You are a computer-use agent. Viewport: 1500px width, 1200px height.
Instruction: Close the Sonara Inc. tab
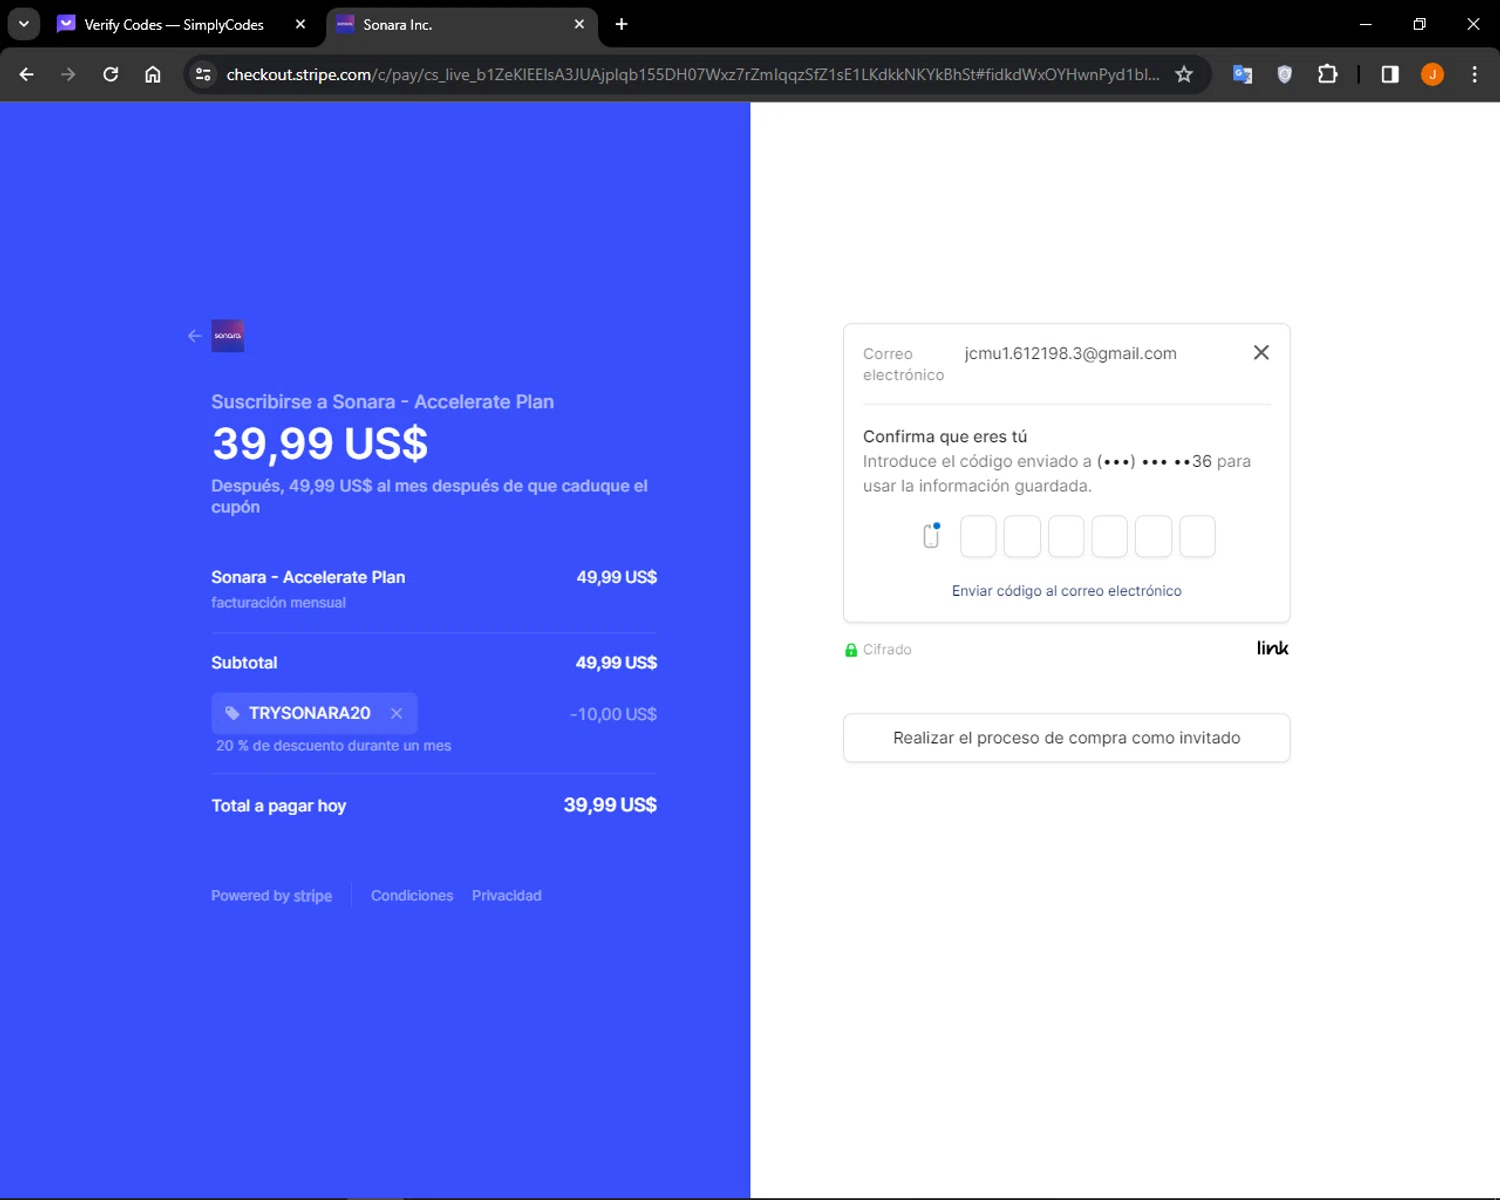[579, 24]
